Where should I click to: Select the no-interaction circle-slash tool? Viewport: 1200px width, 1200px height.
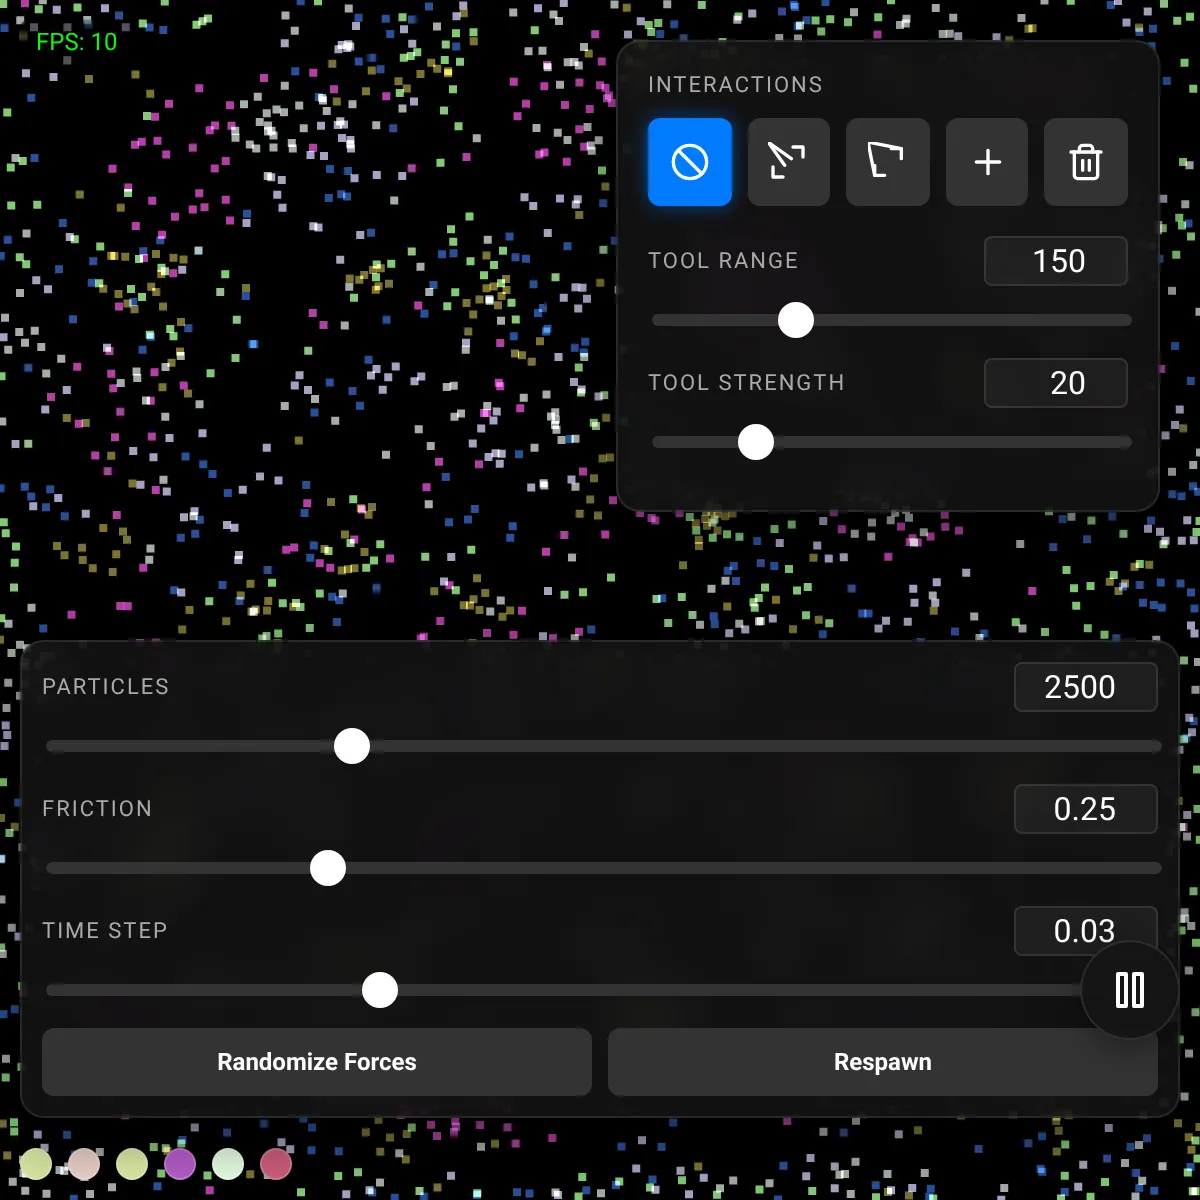pos(690,162)
